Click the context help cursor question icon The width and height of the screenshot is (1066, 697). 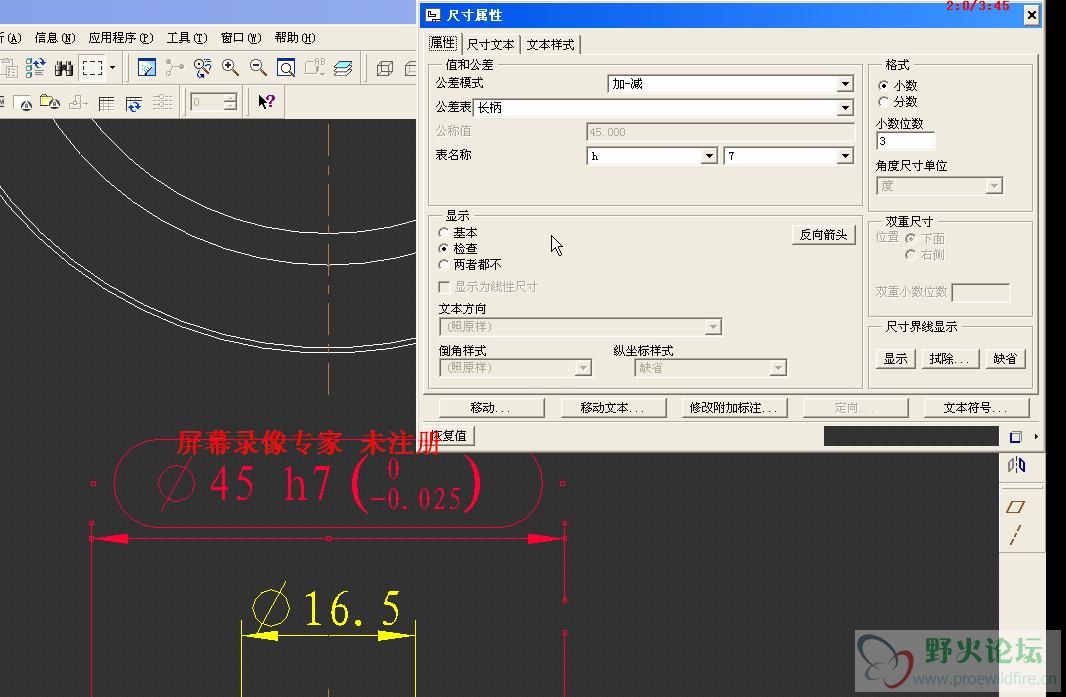(x=266, y=103)
